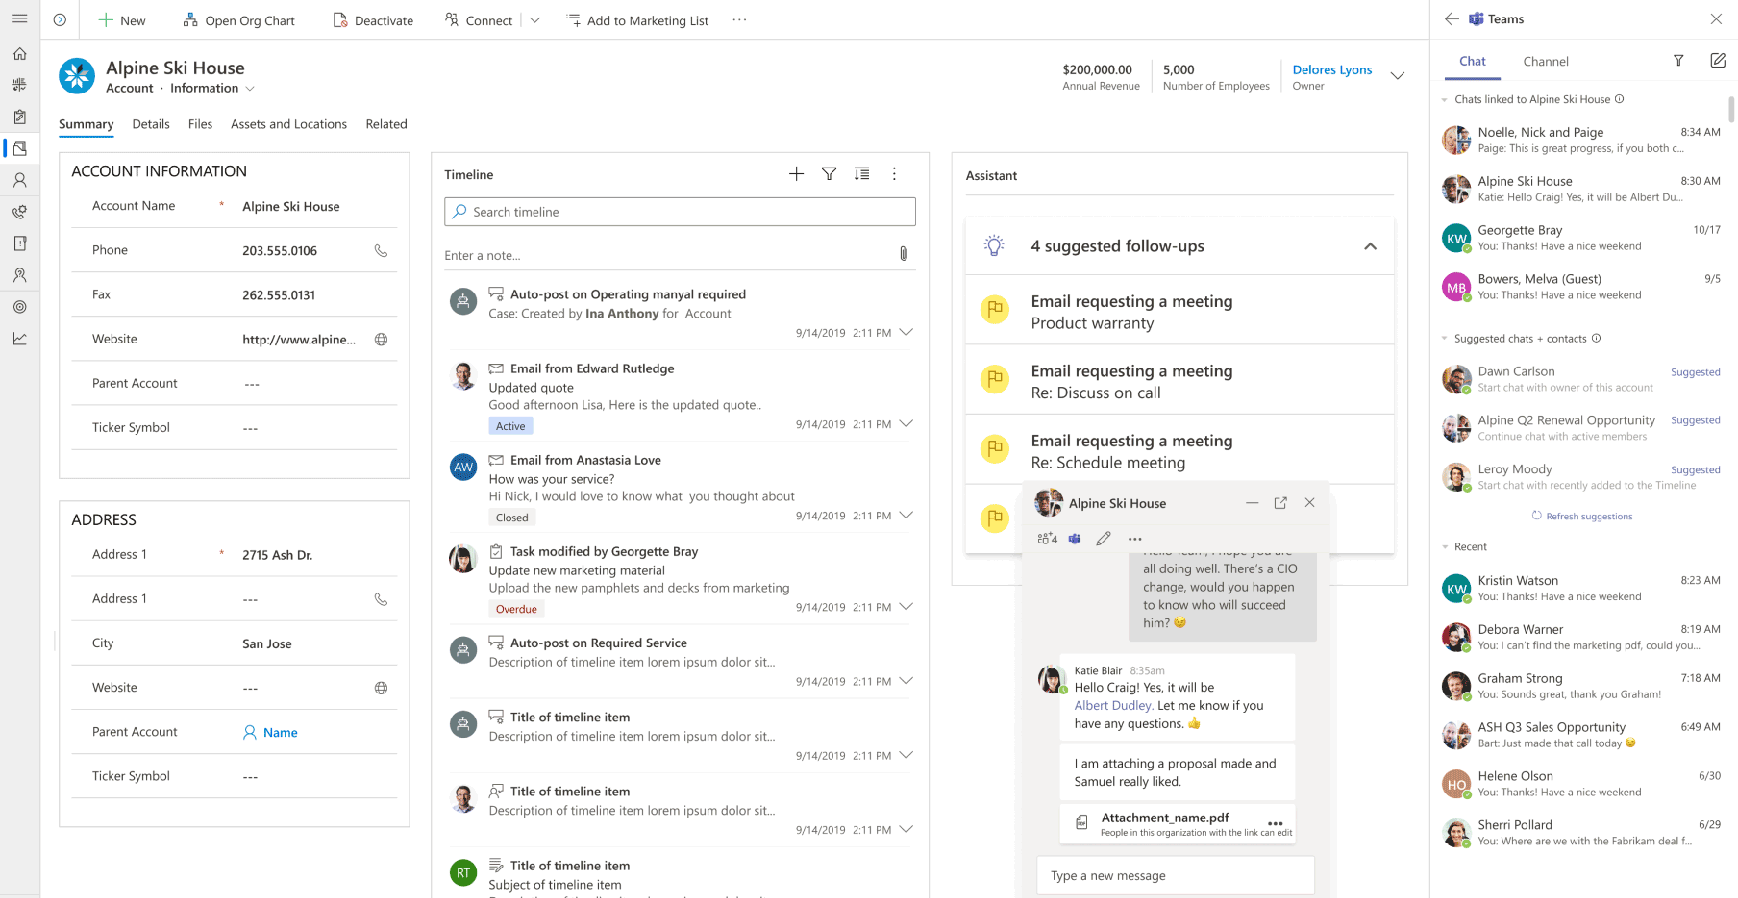Click the command bar overflow ellipsis

coord(739,19)
